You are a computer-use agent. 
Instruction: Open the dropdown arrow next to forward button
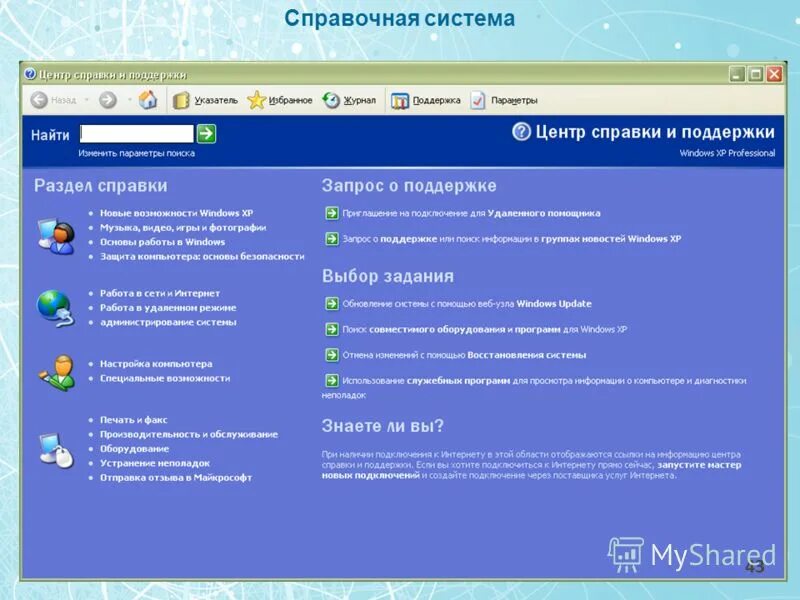tap(130, 100)
